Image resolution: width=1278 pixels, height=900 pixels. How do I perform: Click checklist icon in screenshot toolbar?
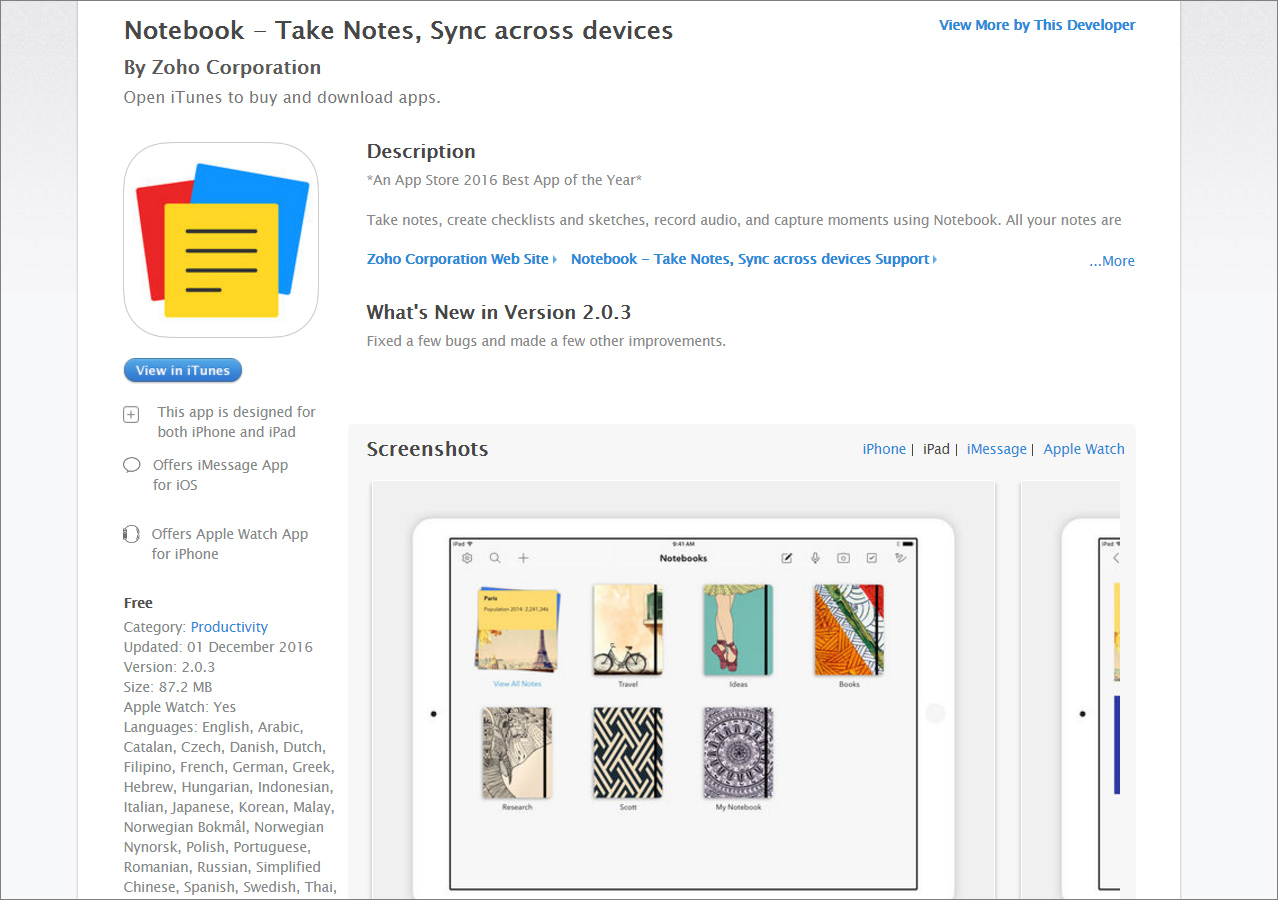point(872,558)
